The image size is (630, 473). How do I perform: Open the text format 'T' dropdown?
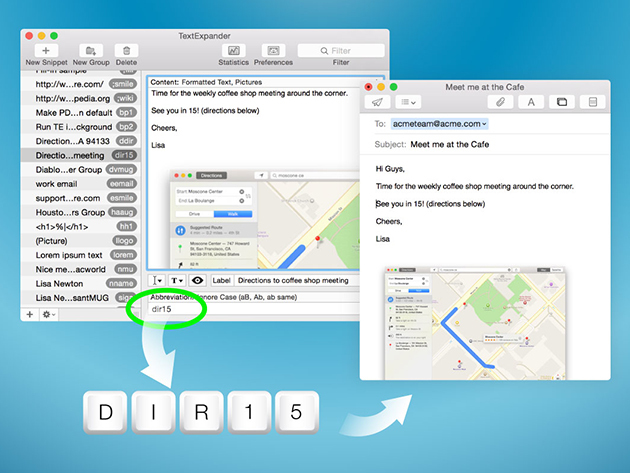click(x=177, y=281)
